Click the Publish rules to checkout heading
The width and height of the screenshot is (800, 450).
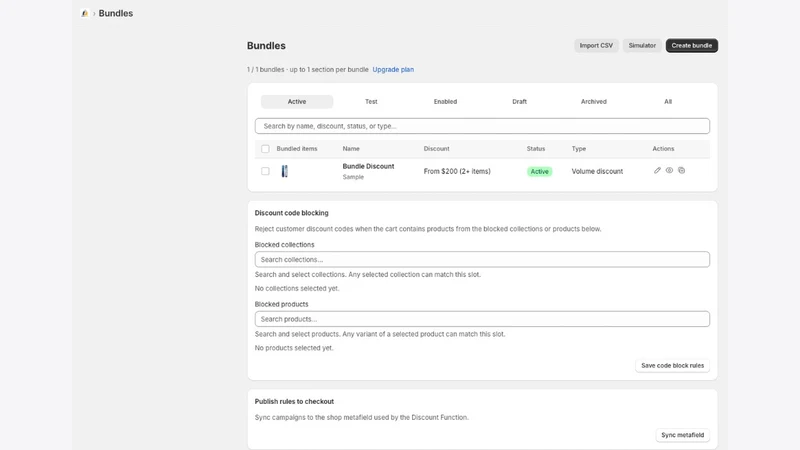pos(294,402)
